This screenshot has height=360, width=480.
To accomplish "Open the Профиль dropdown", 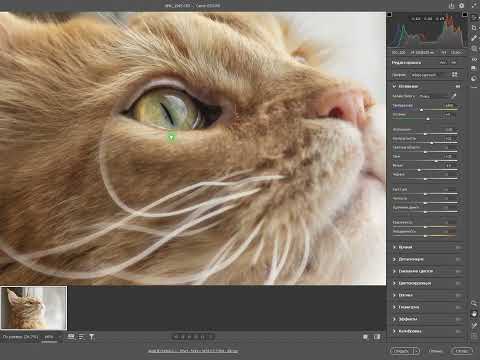I will click(x=428, y=75).
